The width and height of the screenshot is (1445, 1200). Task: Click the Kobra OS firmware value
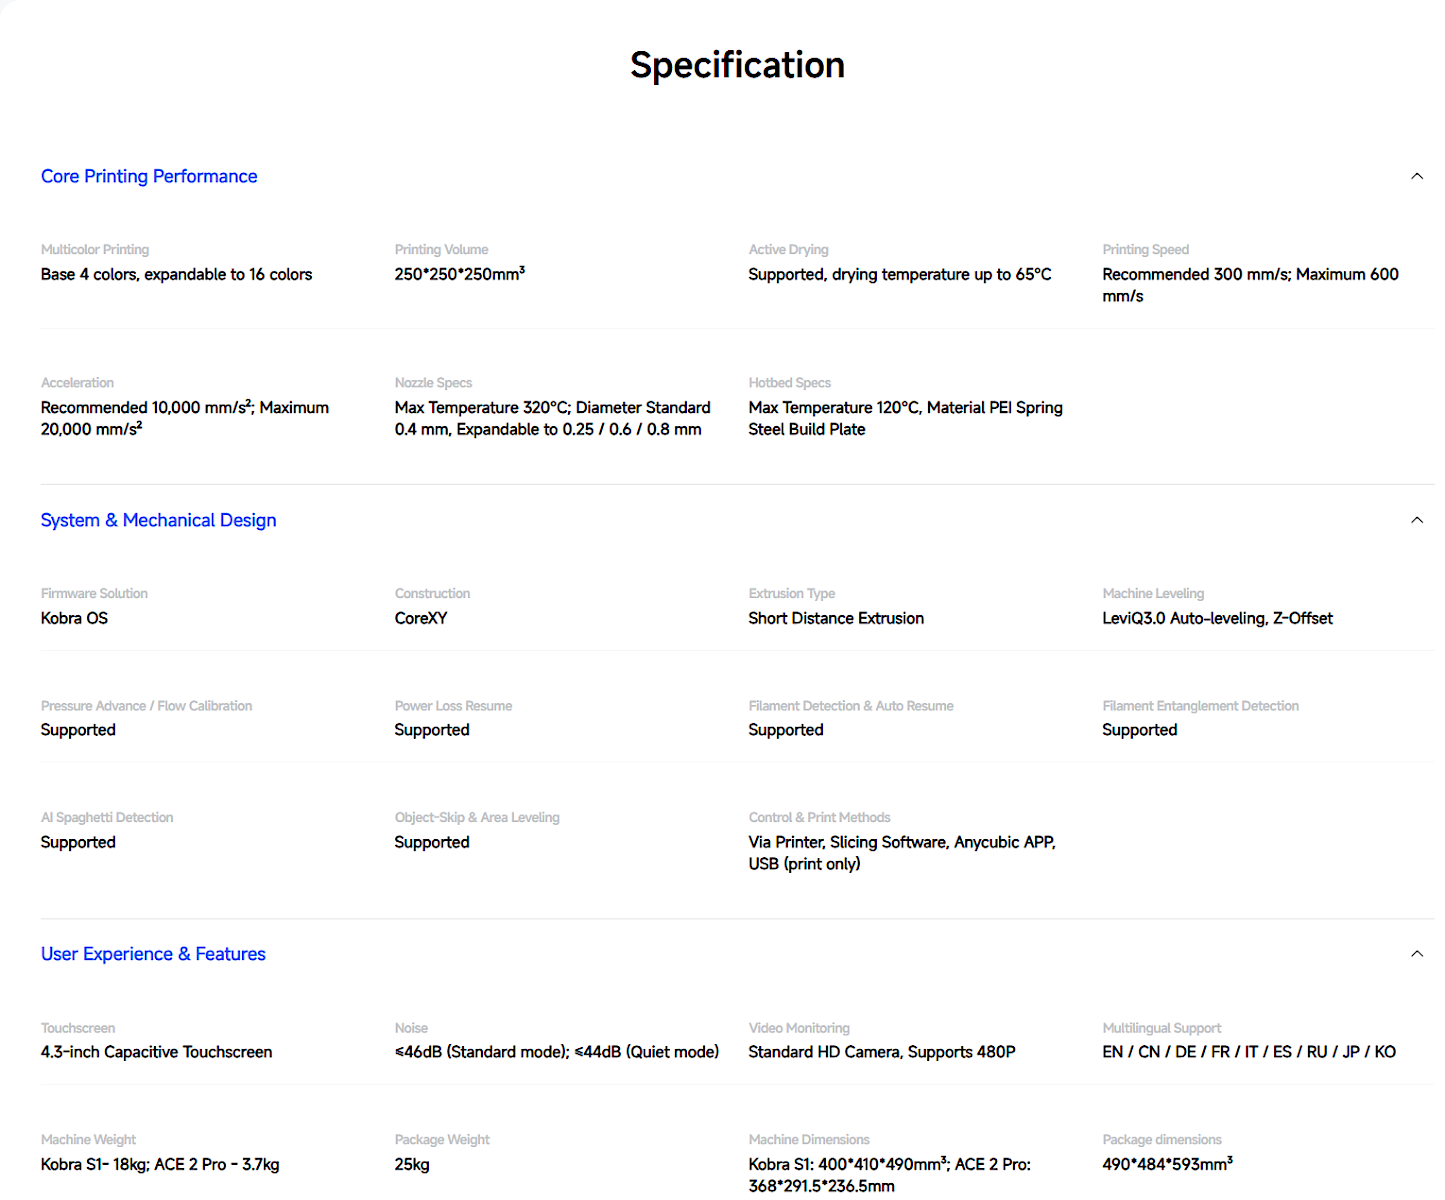click(x=74, y=618)
